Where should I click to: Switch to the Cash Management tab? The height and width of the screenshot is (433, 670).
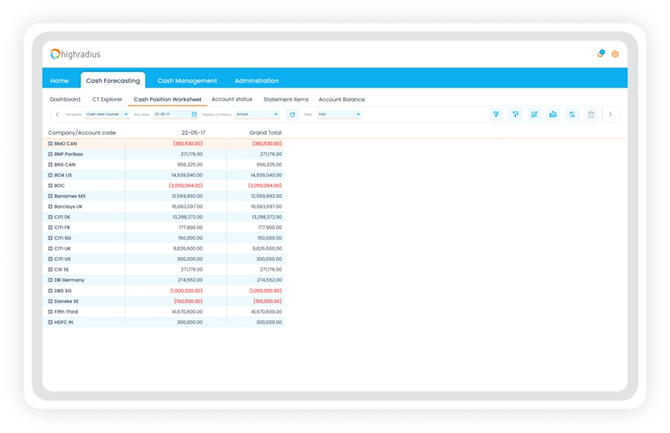coord(187,81)
